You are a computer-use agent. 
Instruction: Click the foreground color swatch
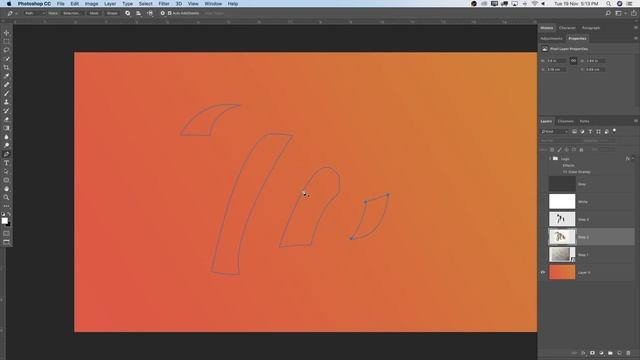coord(4,221)
